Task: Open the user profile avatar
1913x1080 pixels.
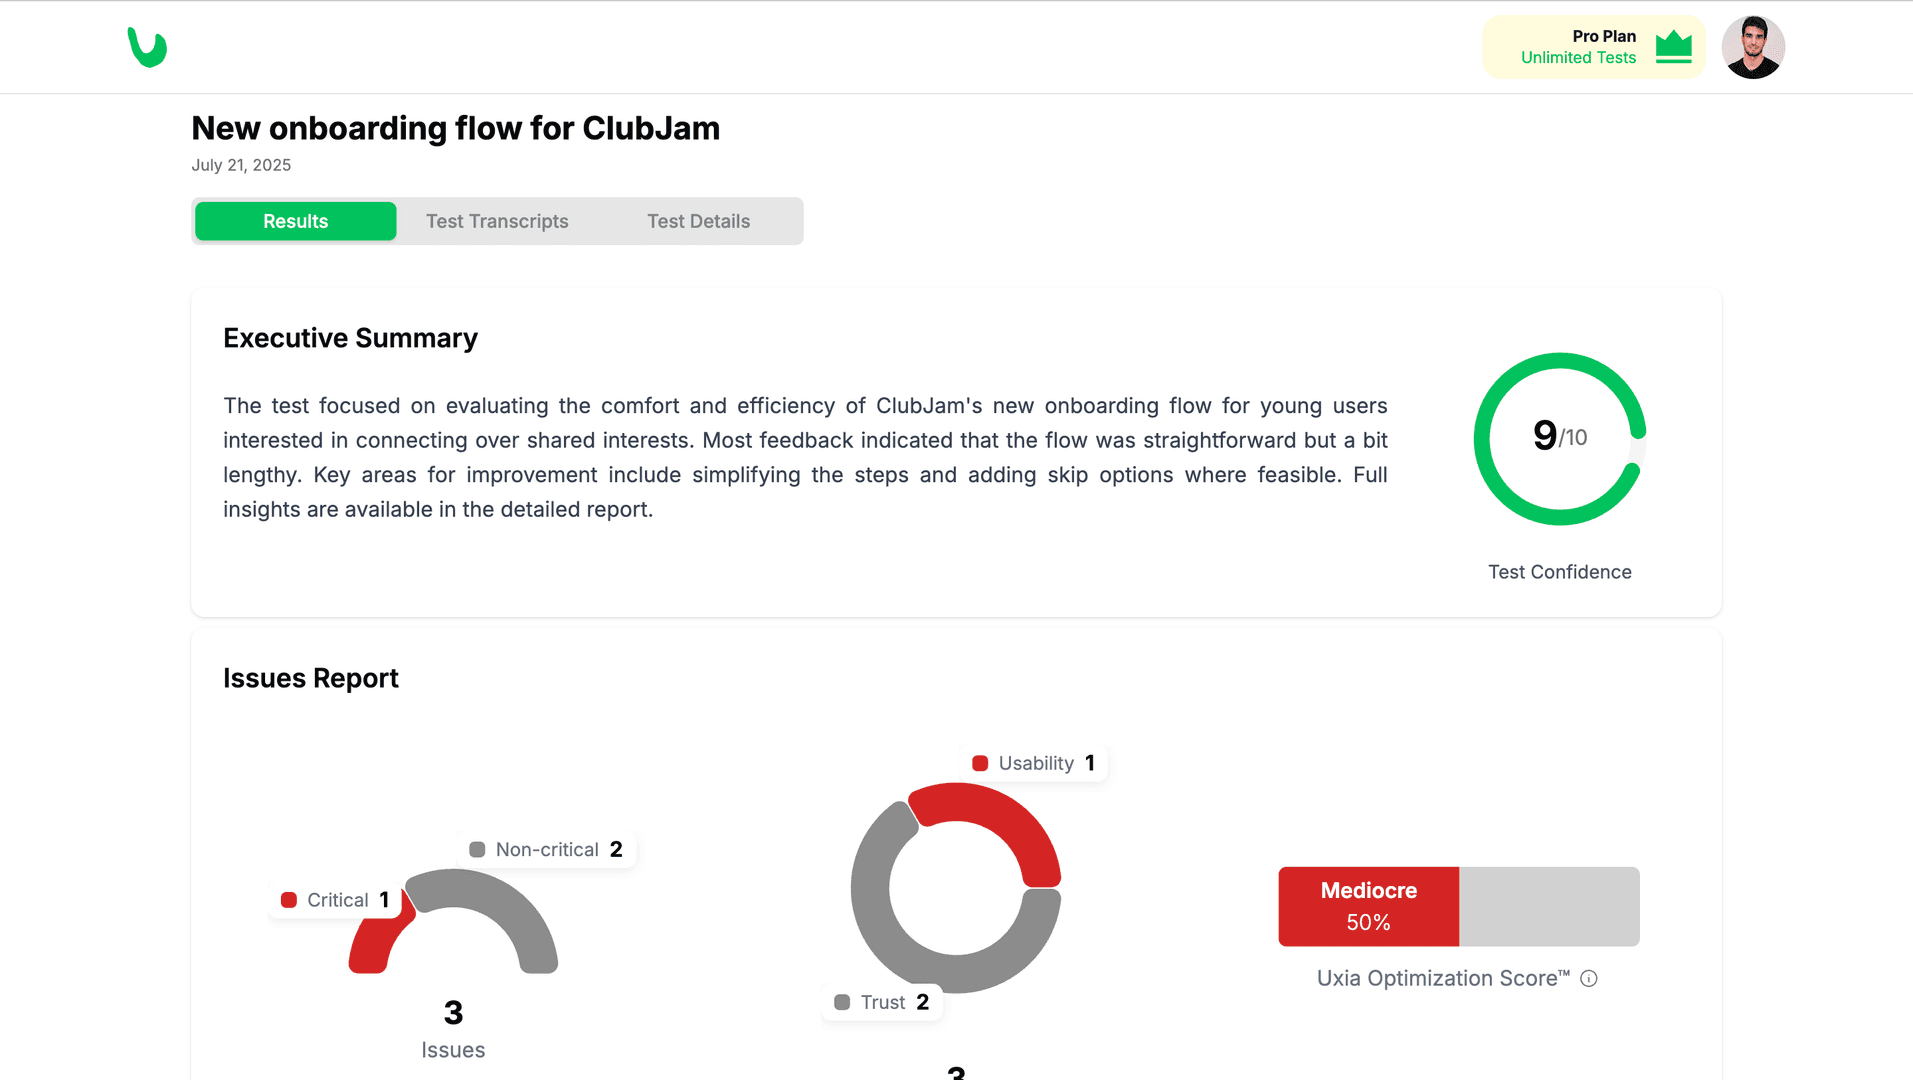Action: click(1752, 47)
